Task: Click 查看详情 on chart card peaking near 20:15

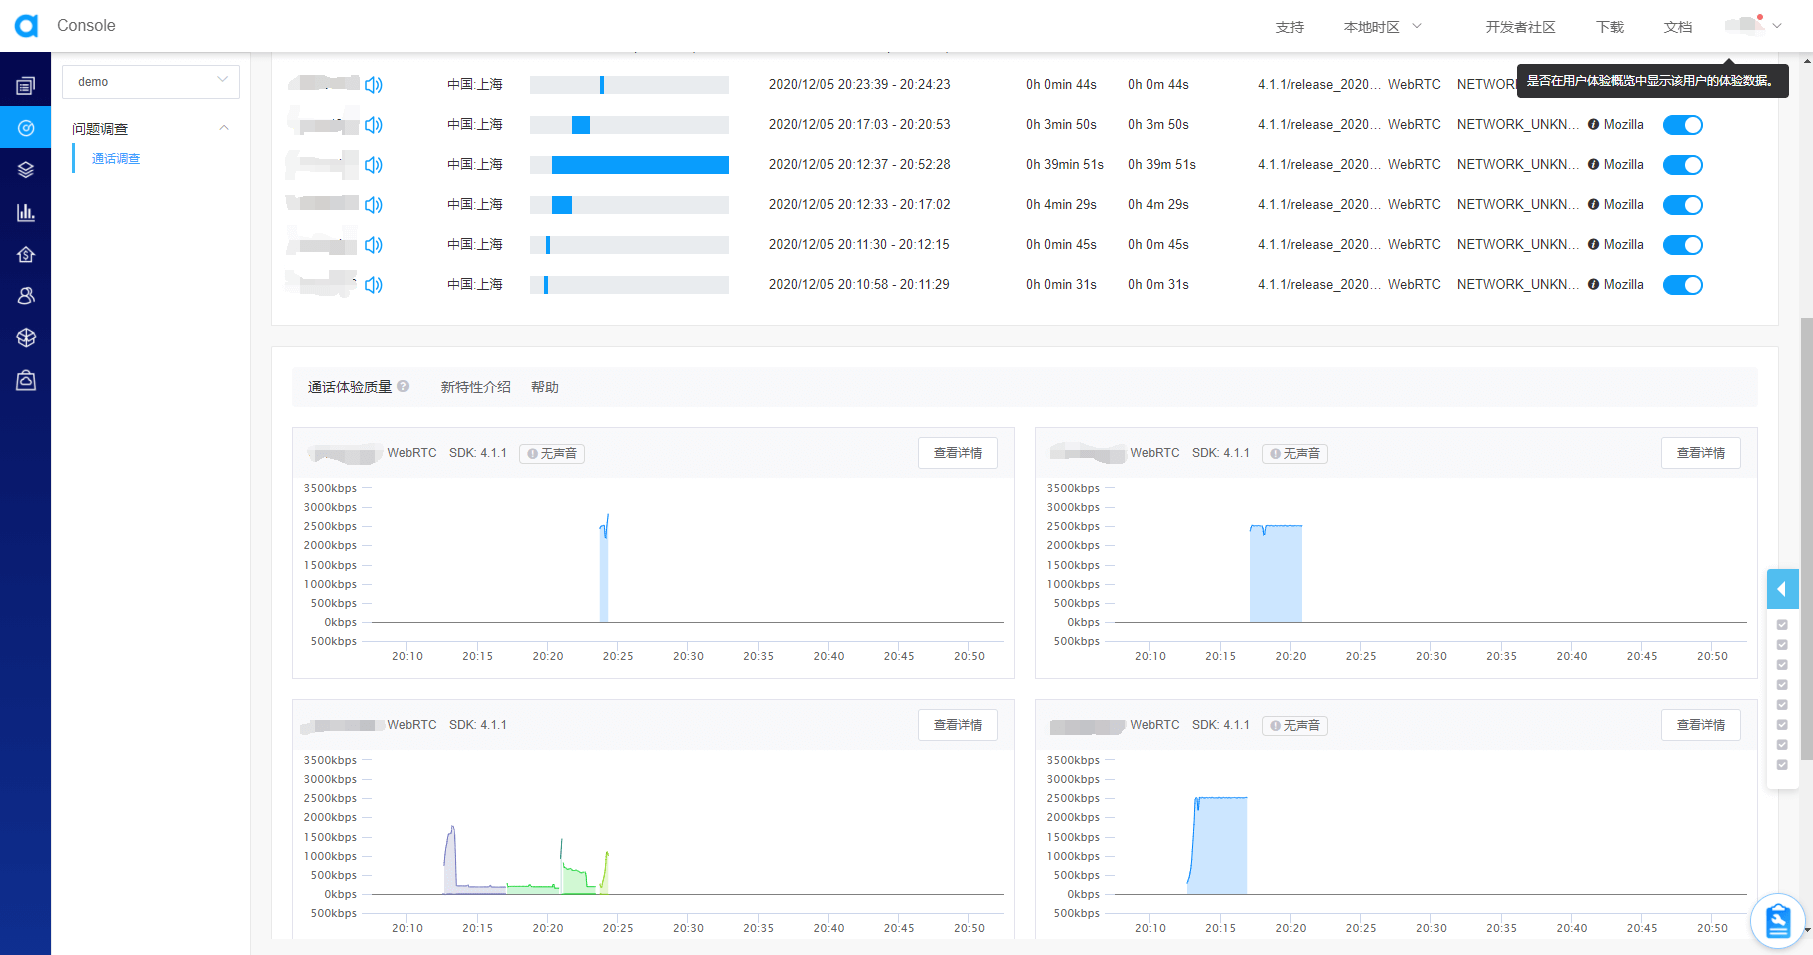Action: (x=1701, y=725)
